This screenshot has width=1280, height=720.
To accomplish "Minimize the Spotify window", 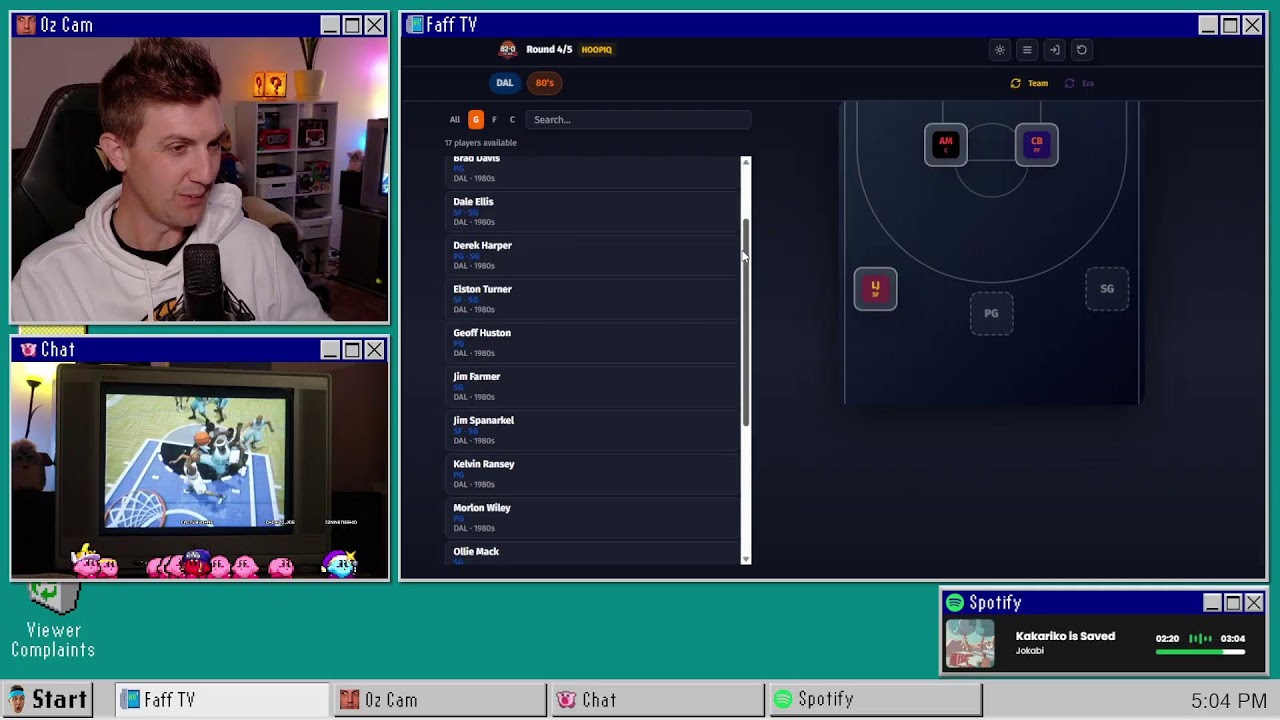I will tap(1212, 603).
